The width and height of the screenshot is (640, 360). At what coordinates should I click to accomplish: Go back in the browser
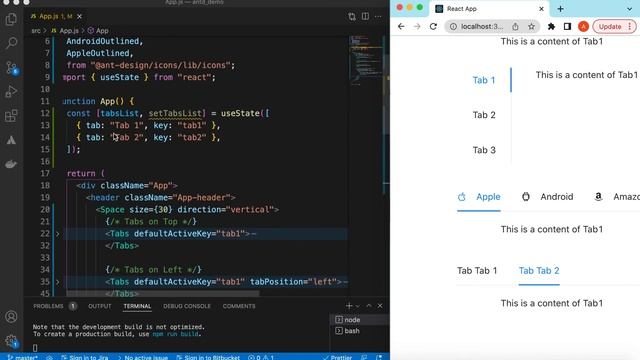401,27
